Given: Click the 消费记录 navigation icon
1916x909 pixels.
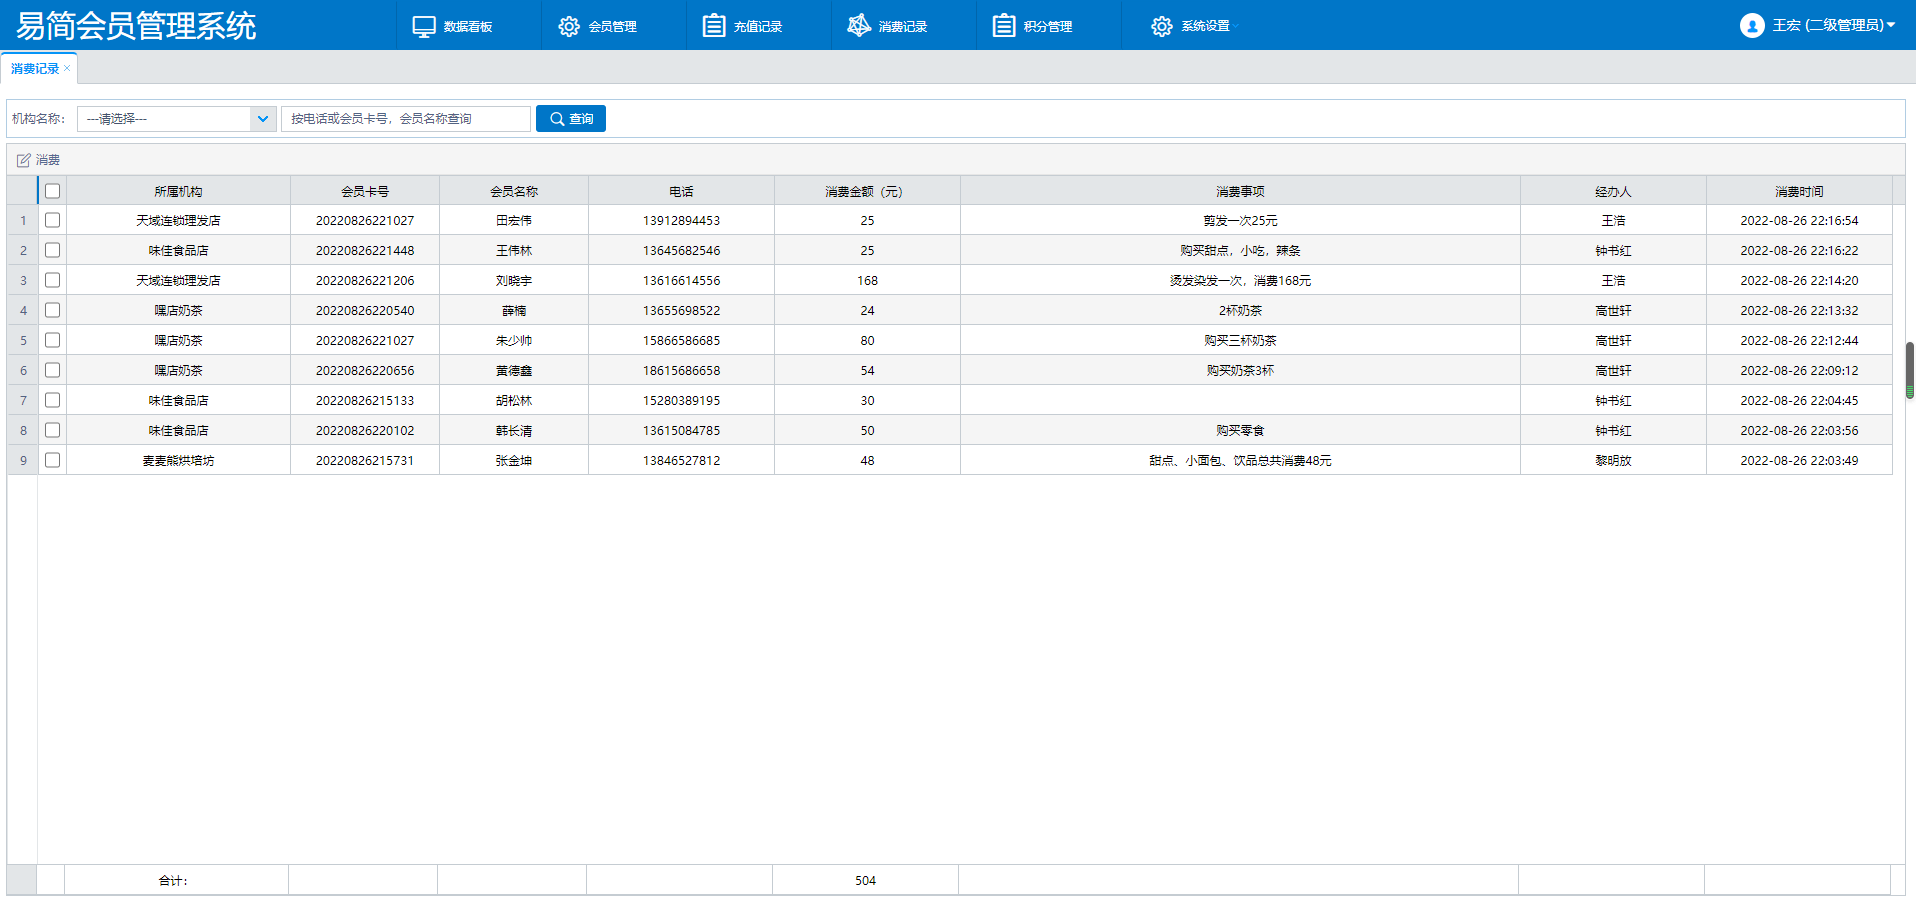Looking at the screenshot, I should pos(858,26).
